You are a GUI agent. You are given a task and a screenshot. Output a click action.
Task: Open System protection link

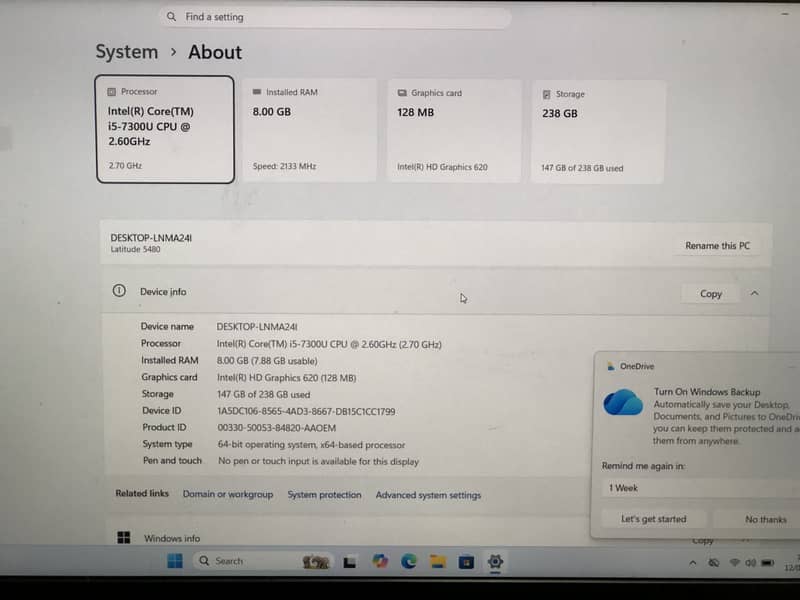point(324,495)
